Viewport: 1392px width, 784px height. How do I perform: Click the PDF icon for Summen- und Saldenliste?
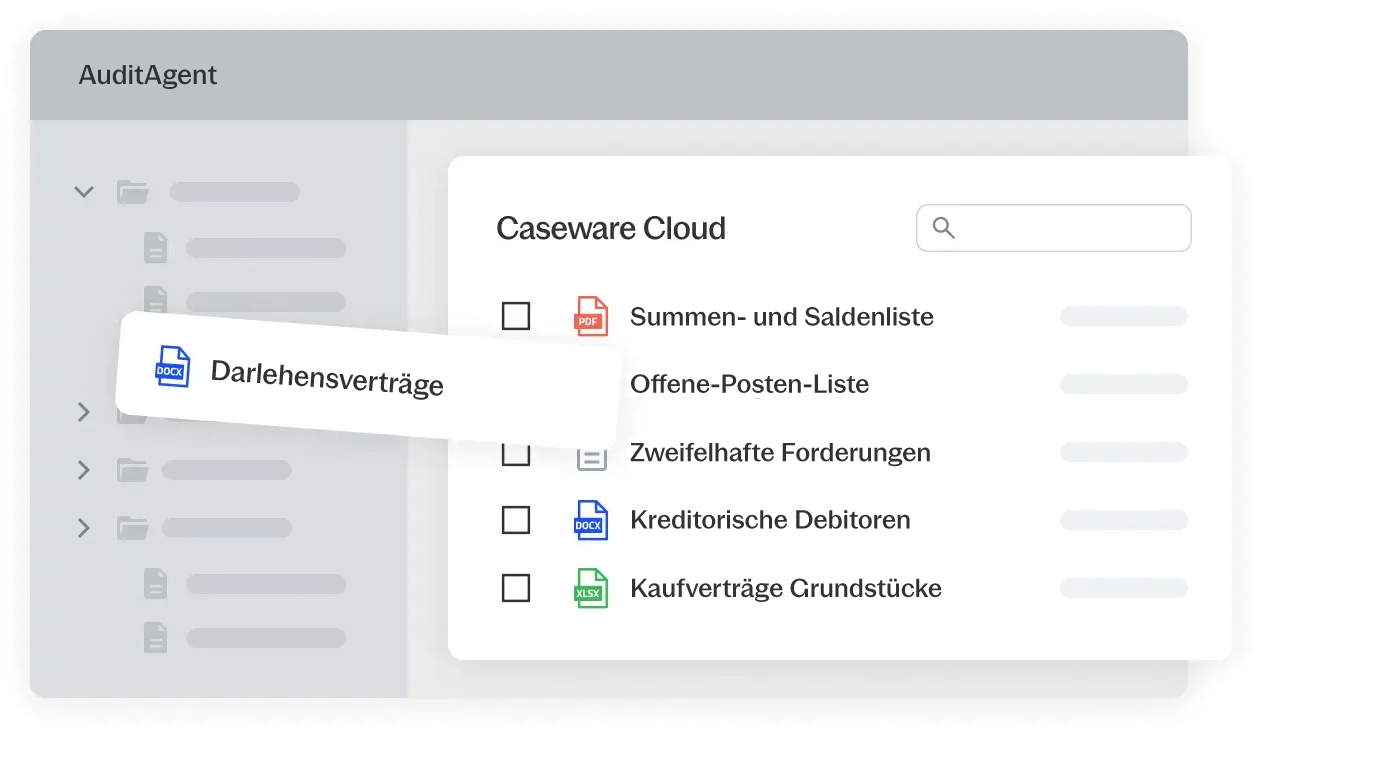point(590,317)
